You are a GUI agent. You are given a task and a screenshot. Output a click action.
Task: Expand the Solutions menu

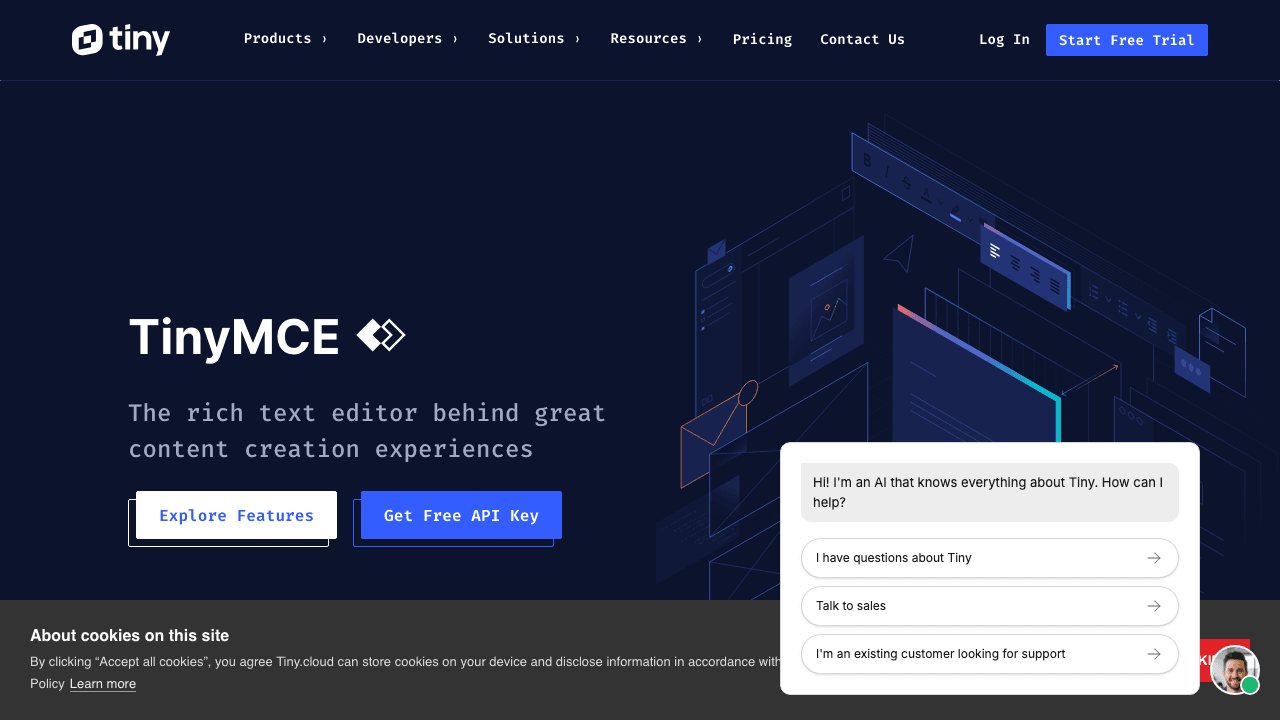pyautogui.click(x=534, y=39)
